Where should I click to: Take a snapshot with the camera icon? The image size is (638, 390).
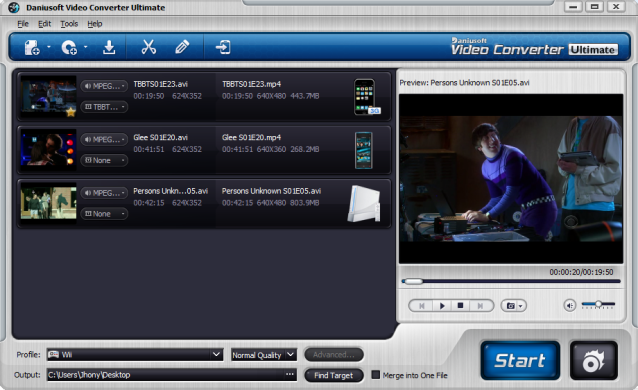(x=513, y=305)
